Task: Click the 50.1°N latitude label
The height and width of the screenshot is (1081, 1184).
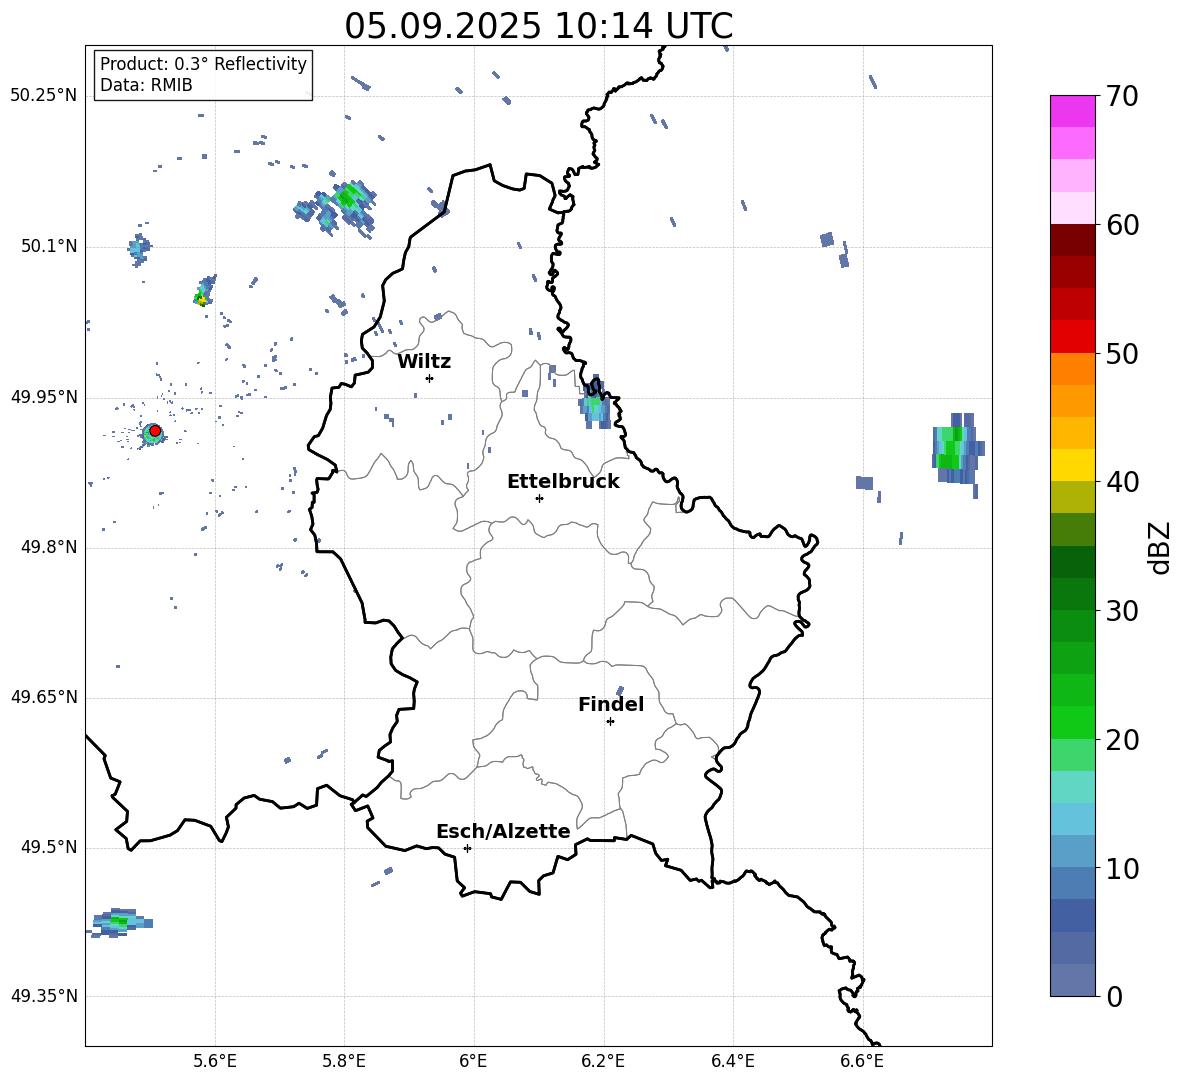Action: point(49,247)
